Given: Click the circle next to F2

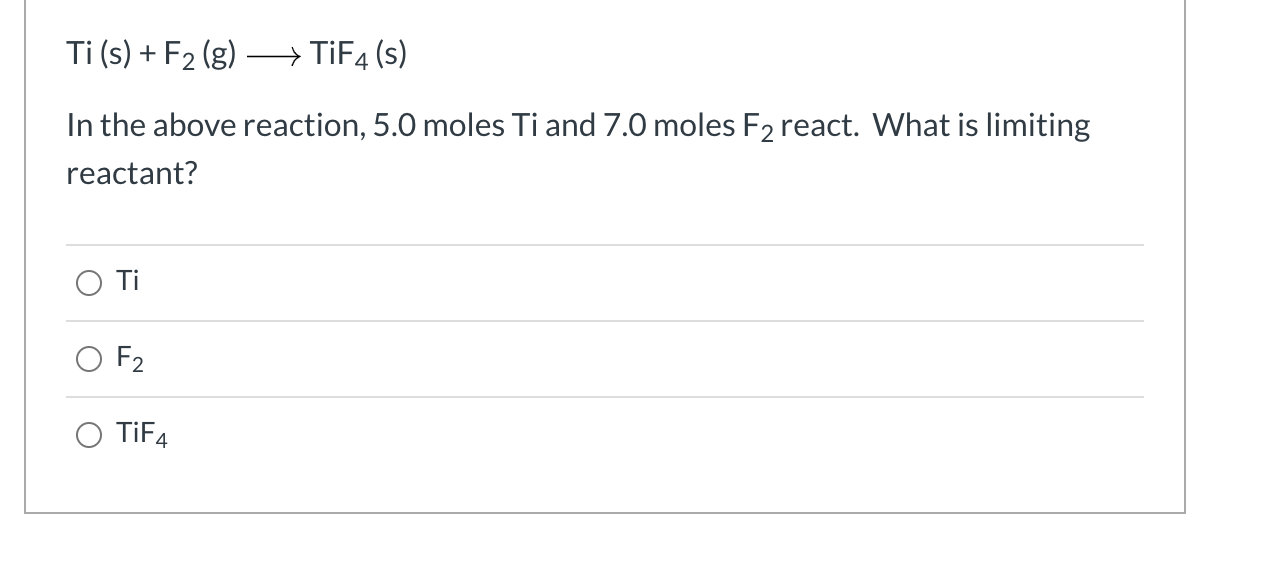Looking at the screenshot, I should 89,359.
